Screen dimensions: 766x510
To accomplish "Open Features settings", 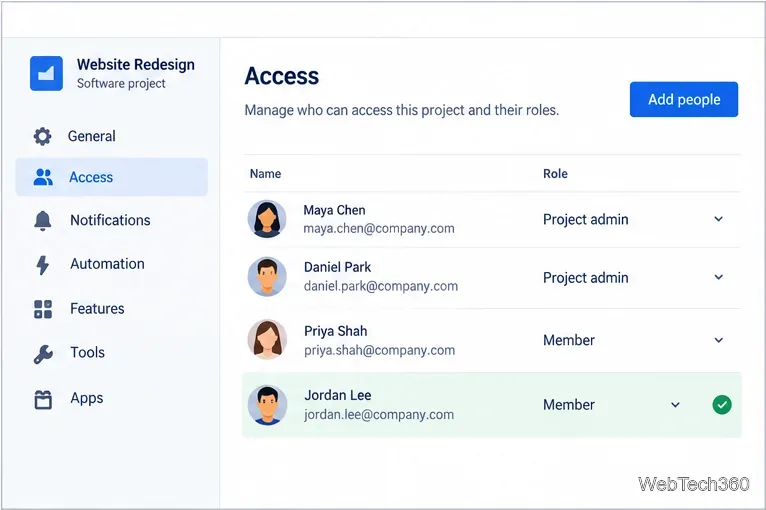I will tap(111, 309).
